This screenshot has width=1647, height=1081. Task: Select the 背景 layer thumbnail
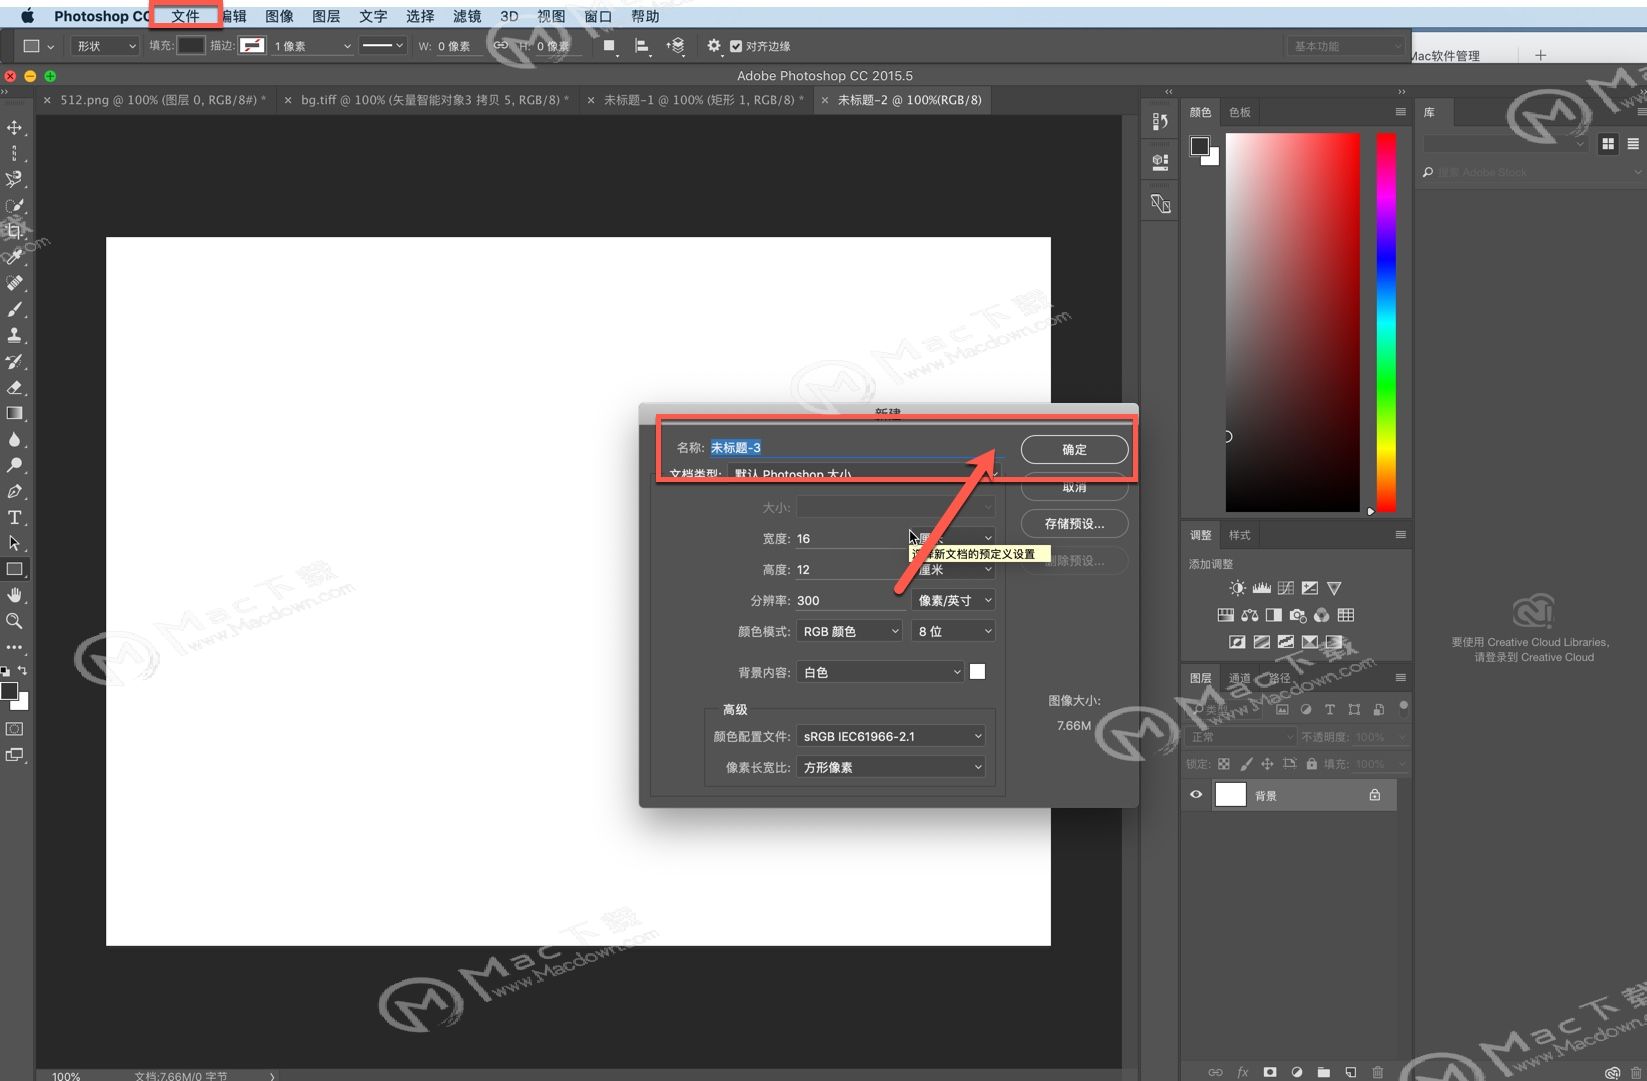[x=1230, y=795]
